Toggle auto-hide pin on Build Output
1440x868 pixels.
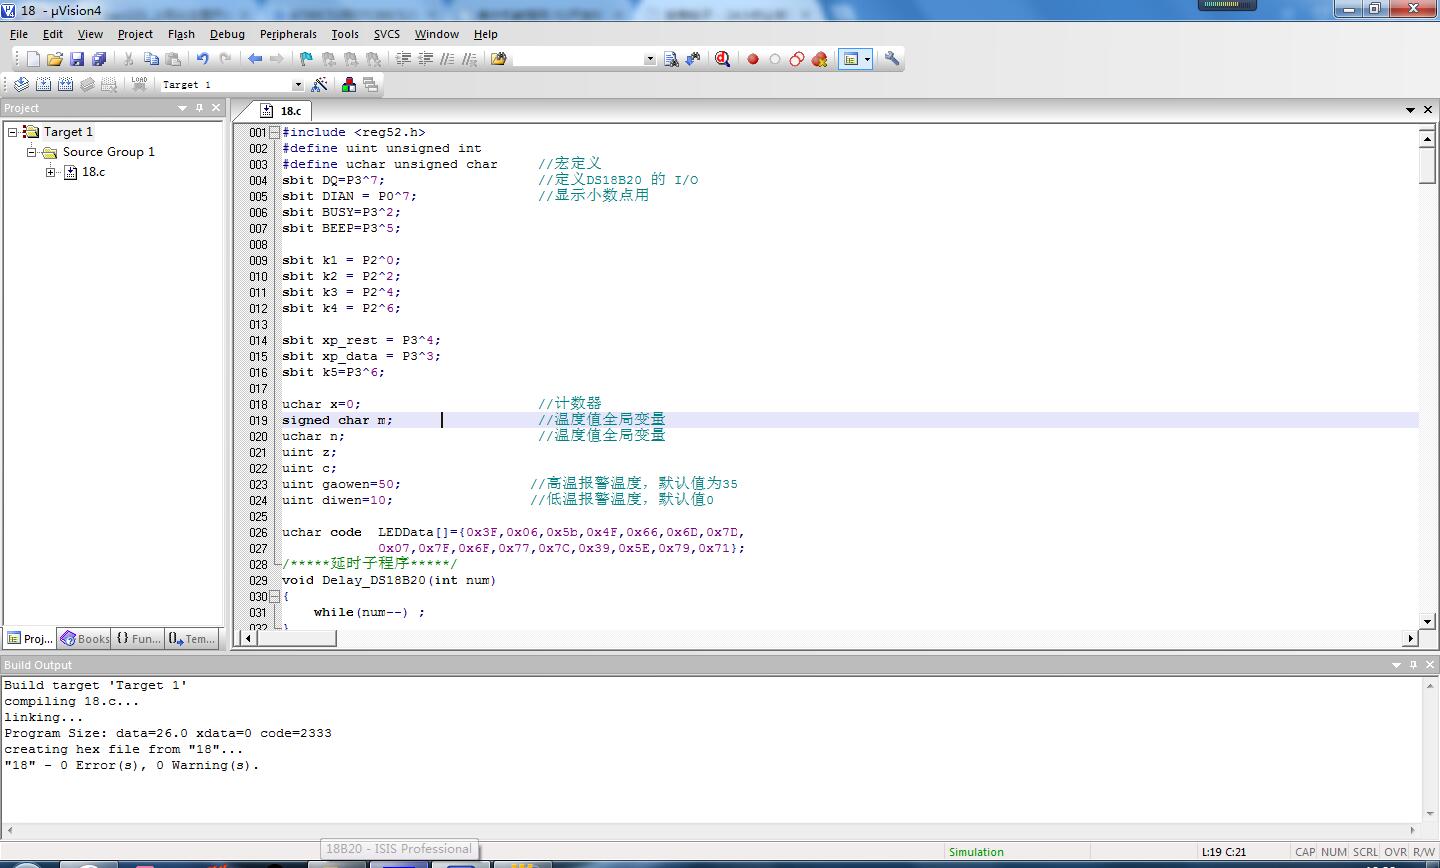[x=1413, y=665]
